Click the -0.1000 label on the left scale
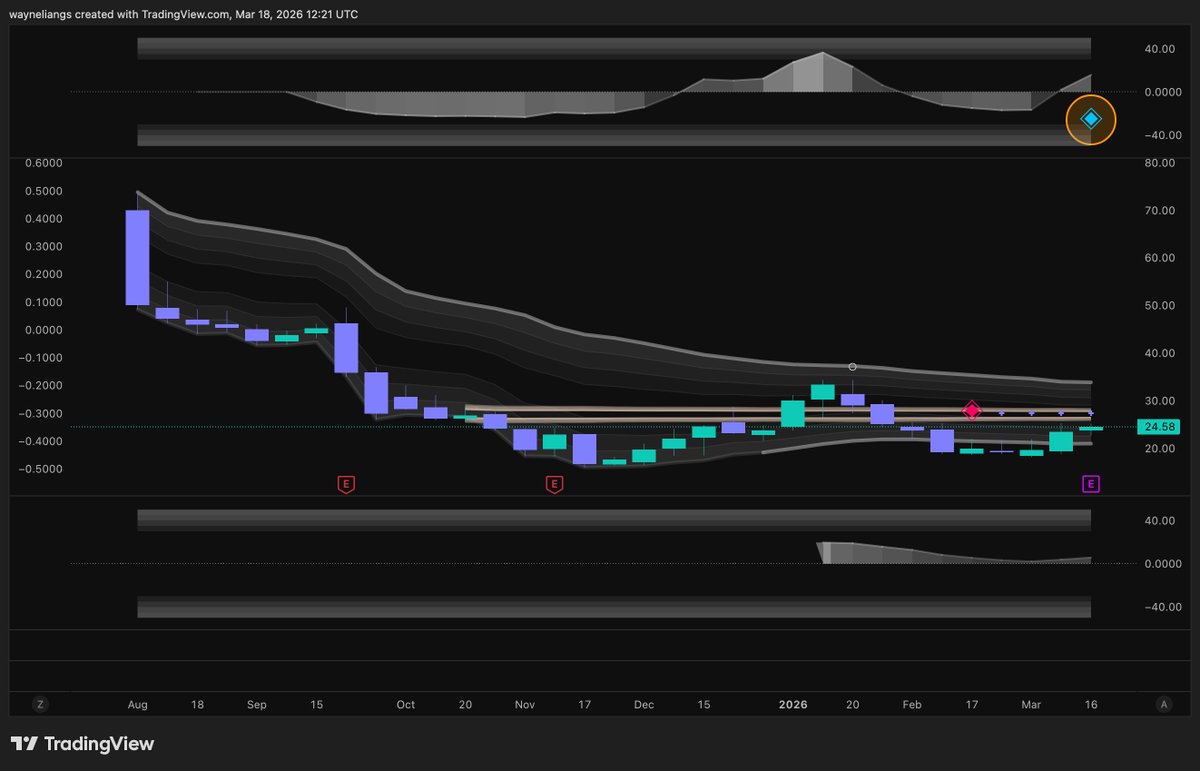 pos(40,358)
